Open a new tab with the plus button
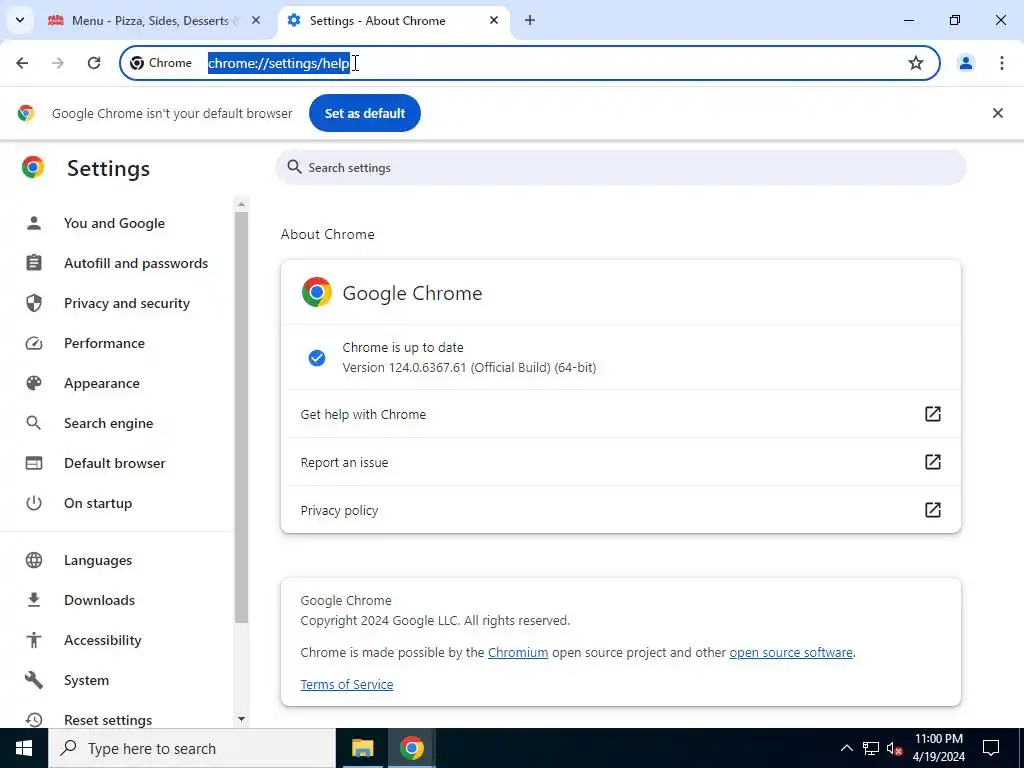Image resolution: width=1024 pixels, height=768 pixels. pos(530,20)
